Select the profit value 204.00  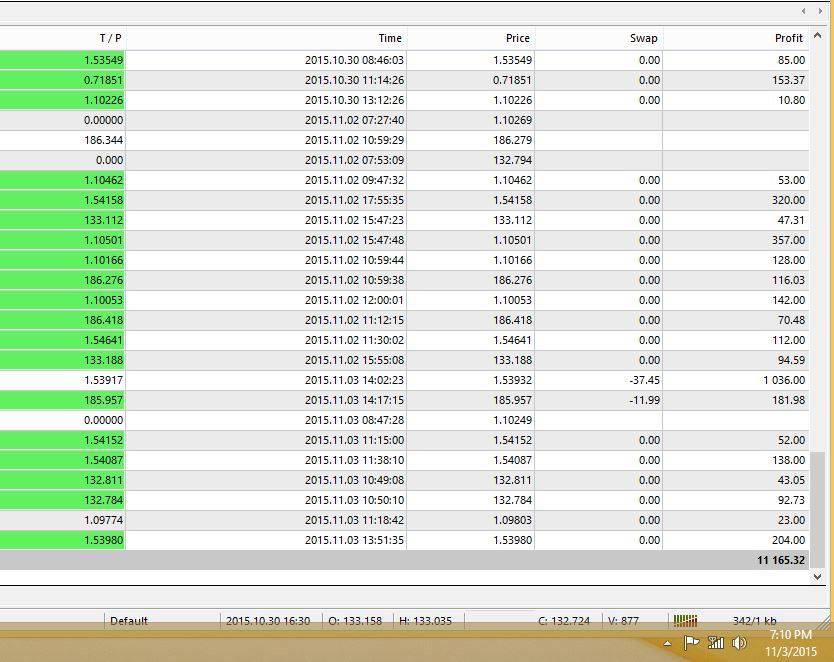pyautogui.click(x=789, y=540)
